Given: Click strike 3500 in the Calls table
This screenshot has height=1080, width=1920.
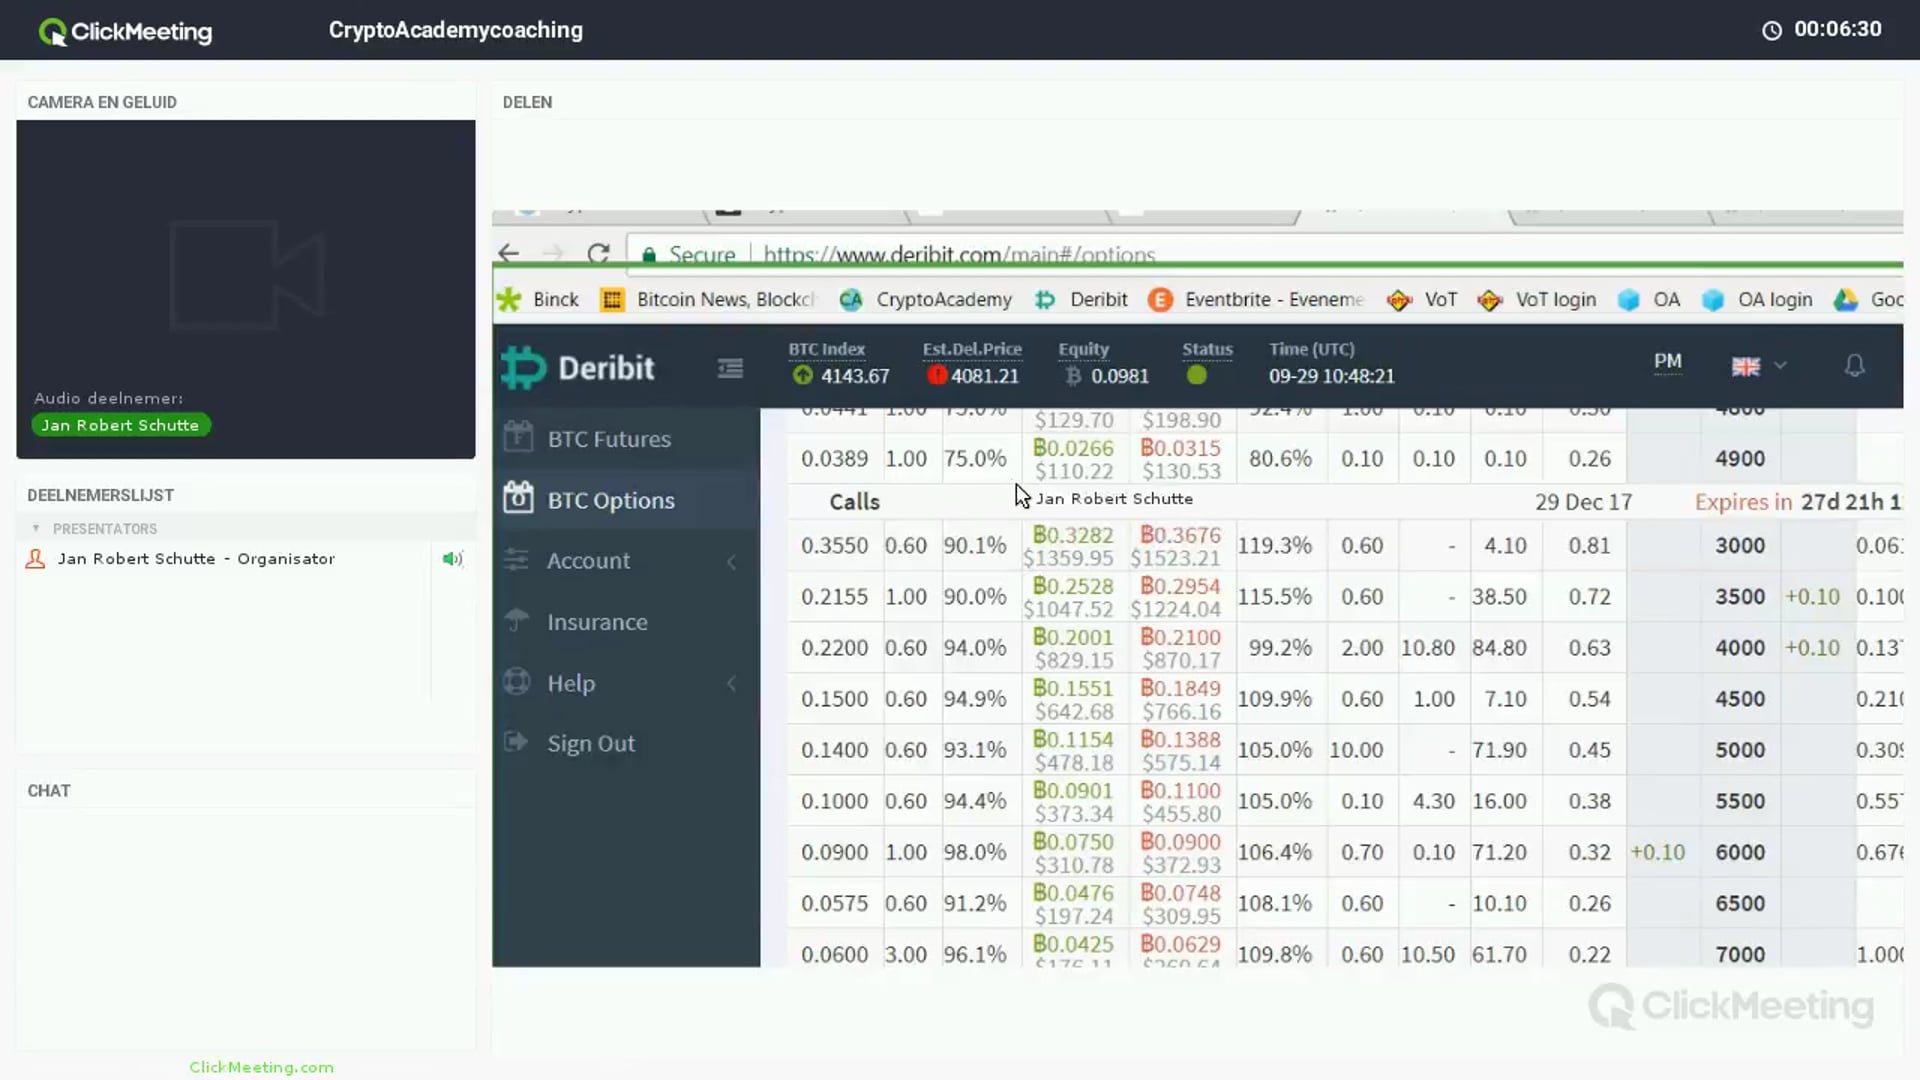Looking at the screenshot, I should click(x=1740, y=597).
